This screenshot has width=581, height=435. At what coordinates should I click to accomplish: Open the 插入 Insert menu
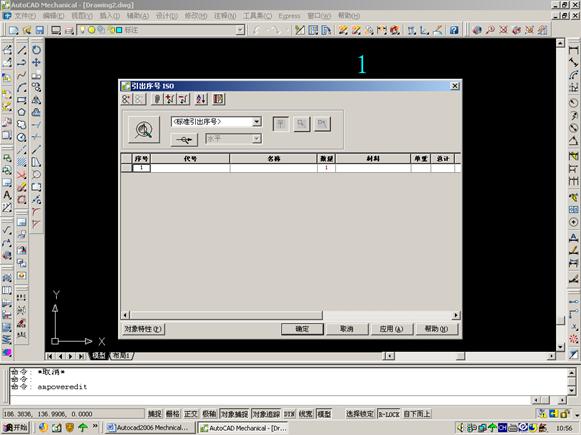[x=110, y=16]
